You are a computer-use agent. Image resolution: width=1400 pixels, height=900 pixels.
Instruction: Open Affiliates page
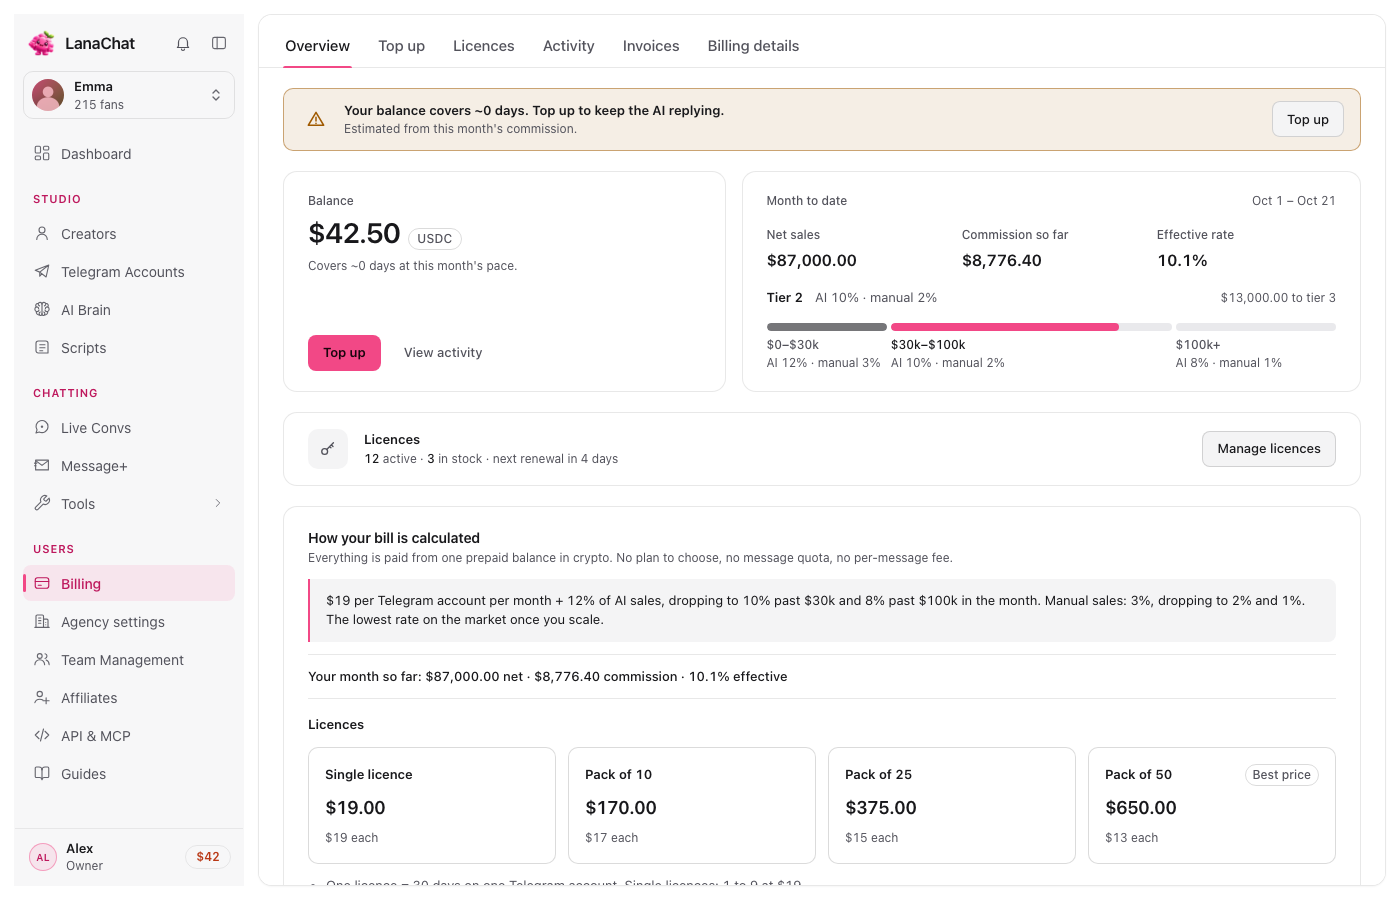129,698
